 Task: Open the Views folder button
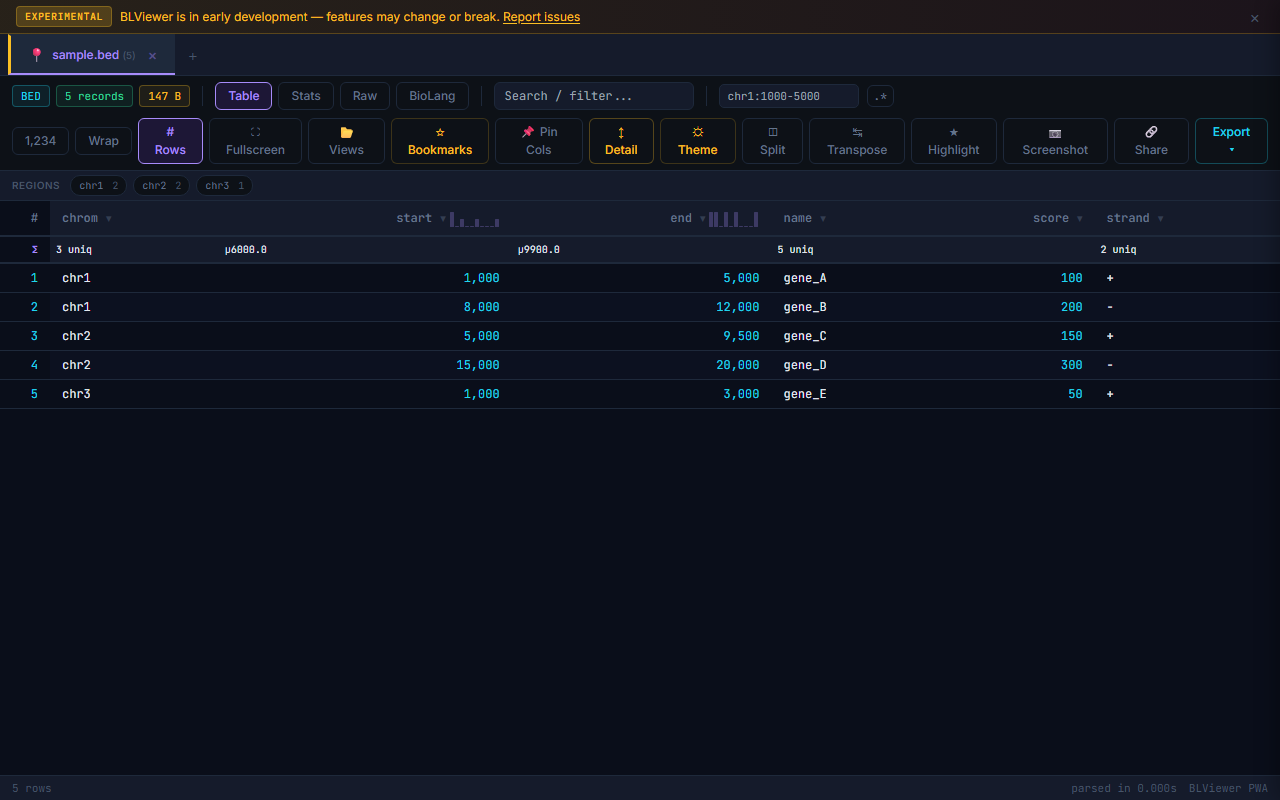coord(346,141)
